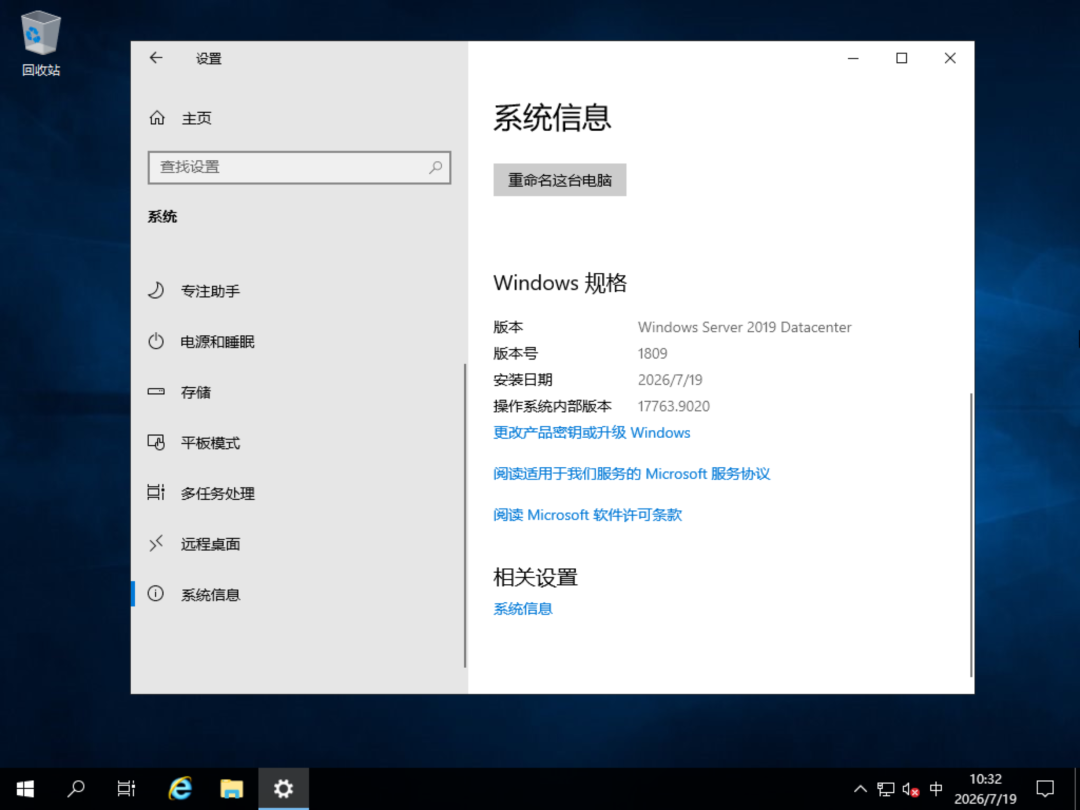Select text Windows Server 2019 Datacenter
Screen dimensions: 1080x810
pos(745,327)
